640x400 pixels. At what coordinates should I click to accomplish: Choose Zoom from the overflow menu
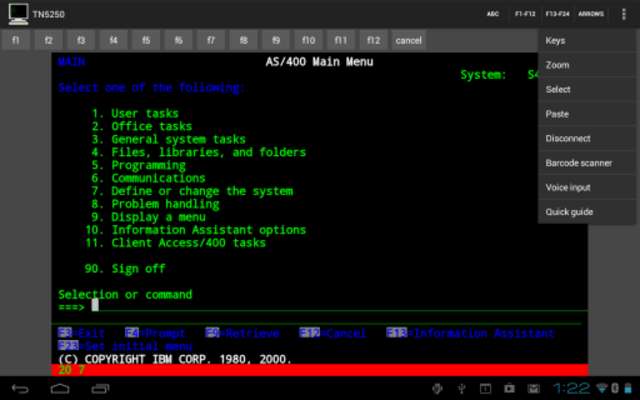click(x=587, y=65)
